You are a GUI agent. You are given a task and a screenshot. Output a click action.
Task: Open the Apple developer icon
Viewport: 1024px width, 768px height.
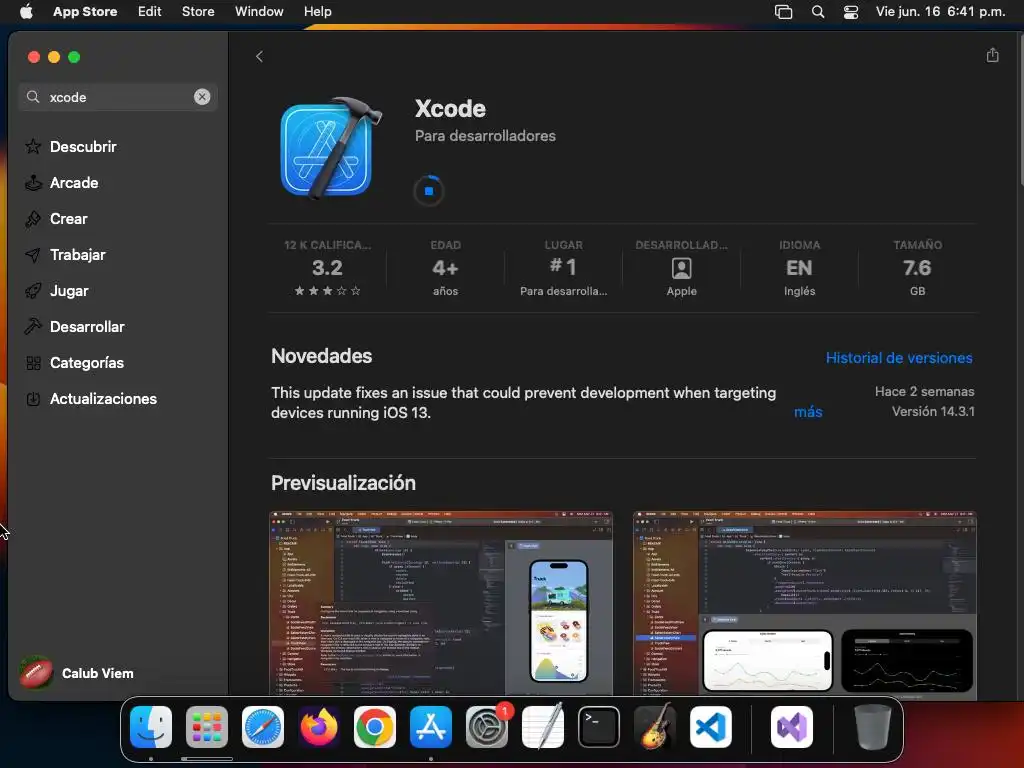coord(681,268)
